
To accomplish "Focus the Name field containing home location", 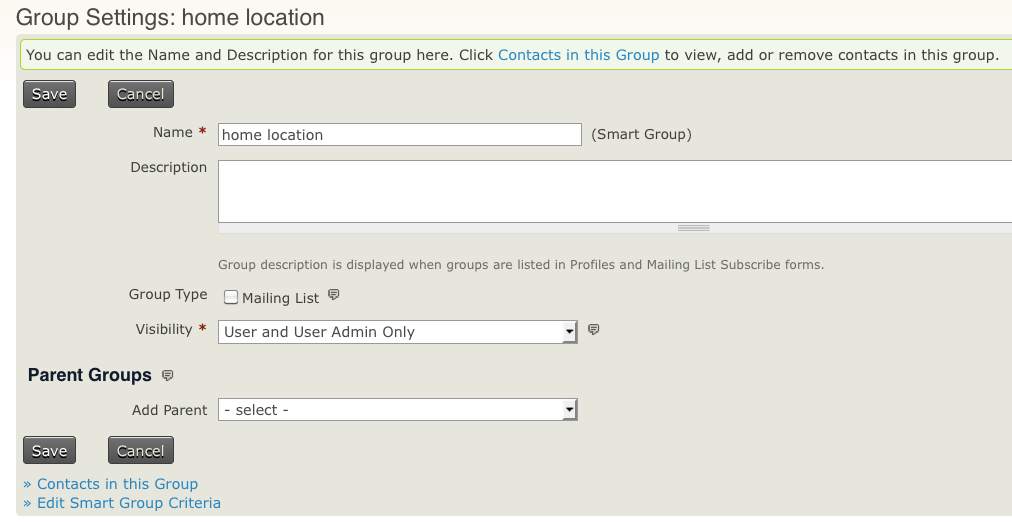I will [x=399, y=135].
